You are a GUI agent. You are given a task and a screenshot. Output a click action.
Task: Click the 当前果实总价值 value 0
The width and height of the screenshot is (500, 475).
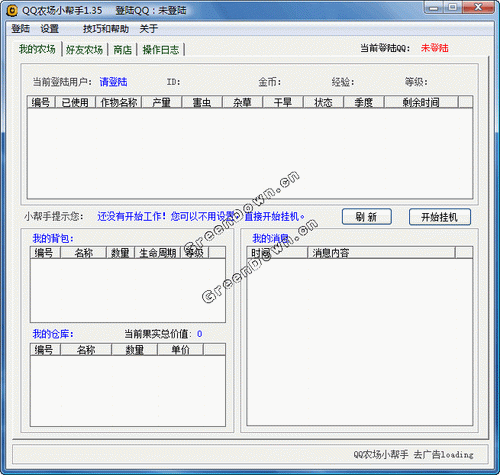point(199,334)
